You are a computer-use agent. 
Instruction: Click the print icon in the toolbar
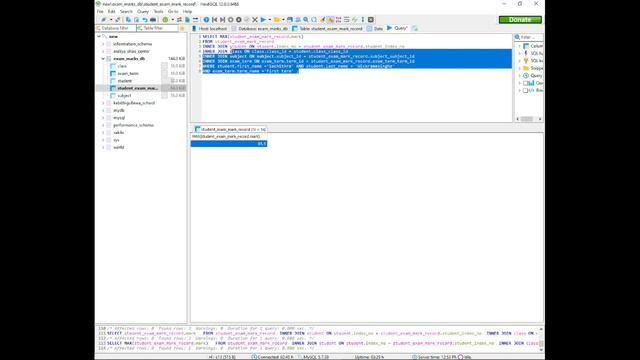tap(153, 20)
